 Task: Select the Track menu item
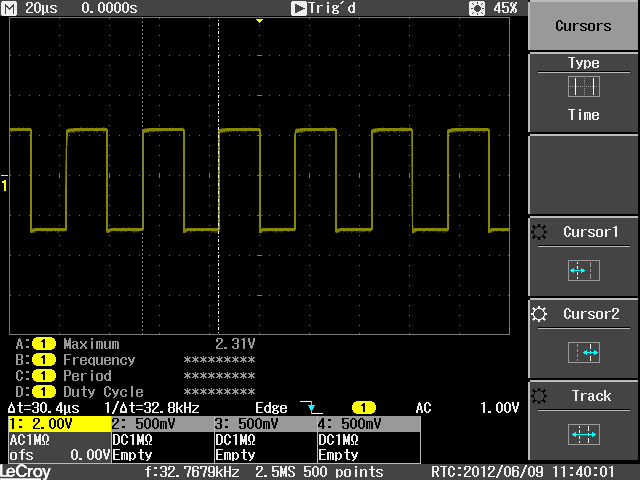[x=583, y=420]
